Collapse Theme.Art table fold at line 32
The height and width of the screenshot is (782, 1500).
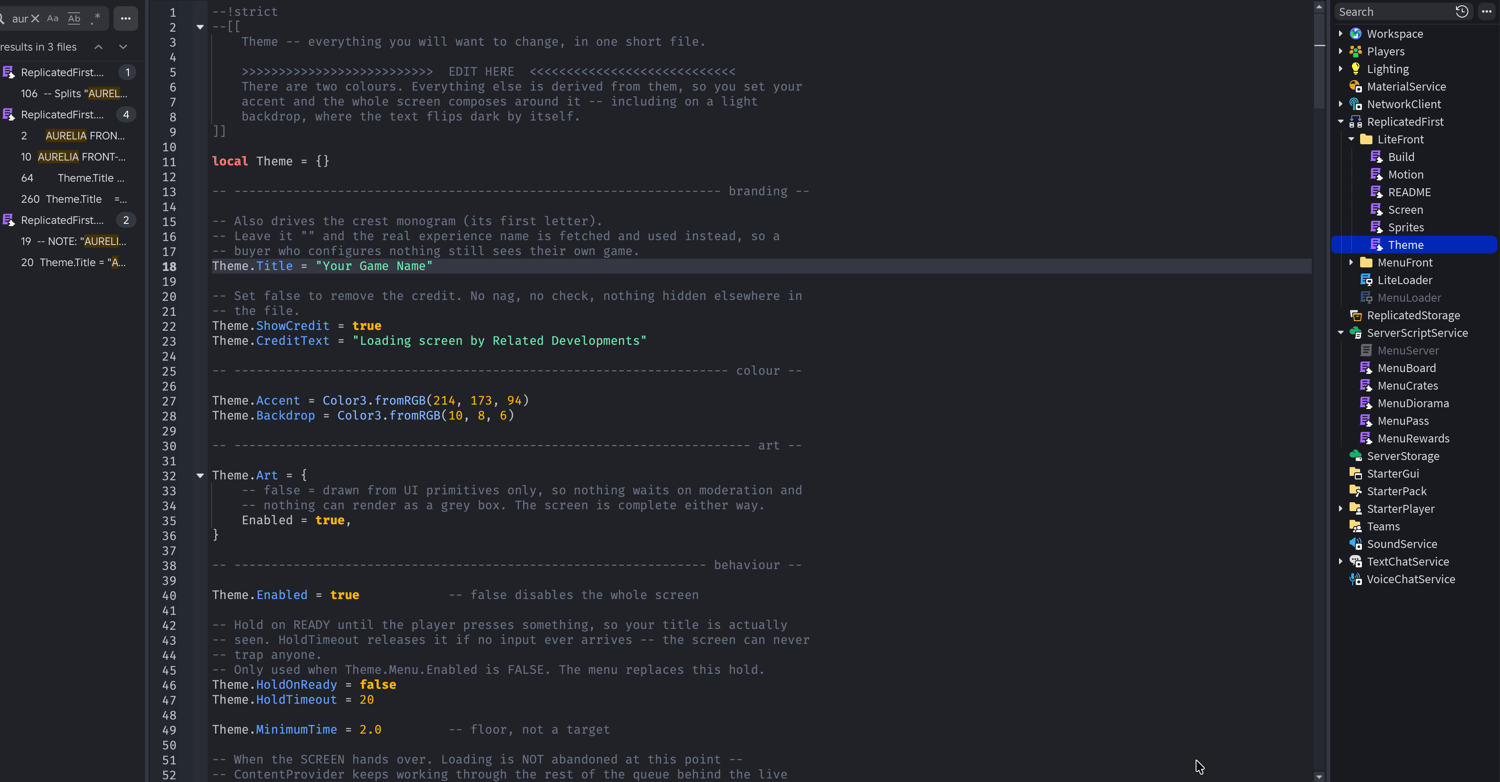pyautogui.click(x=200, y=476)
